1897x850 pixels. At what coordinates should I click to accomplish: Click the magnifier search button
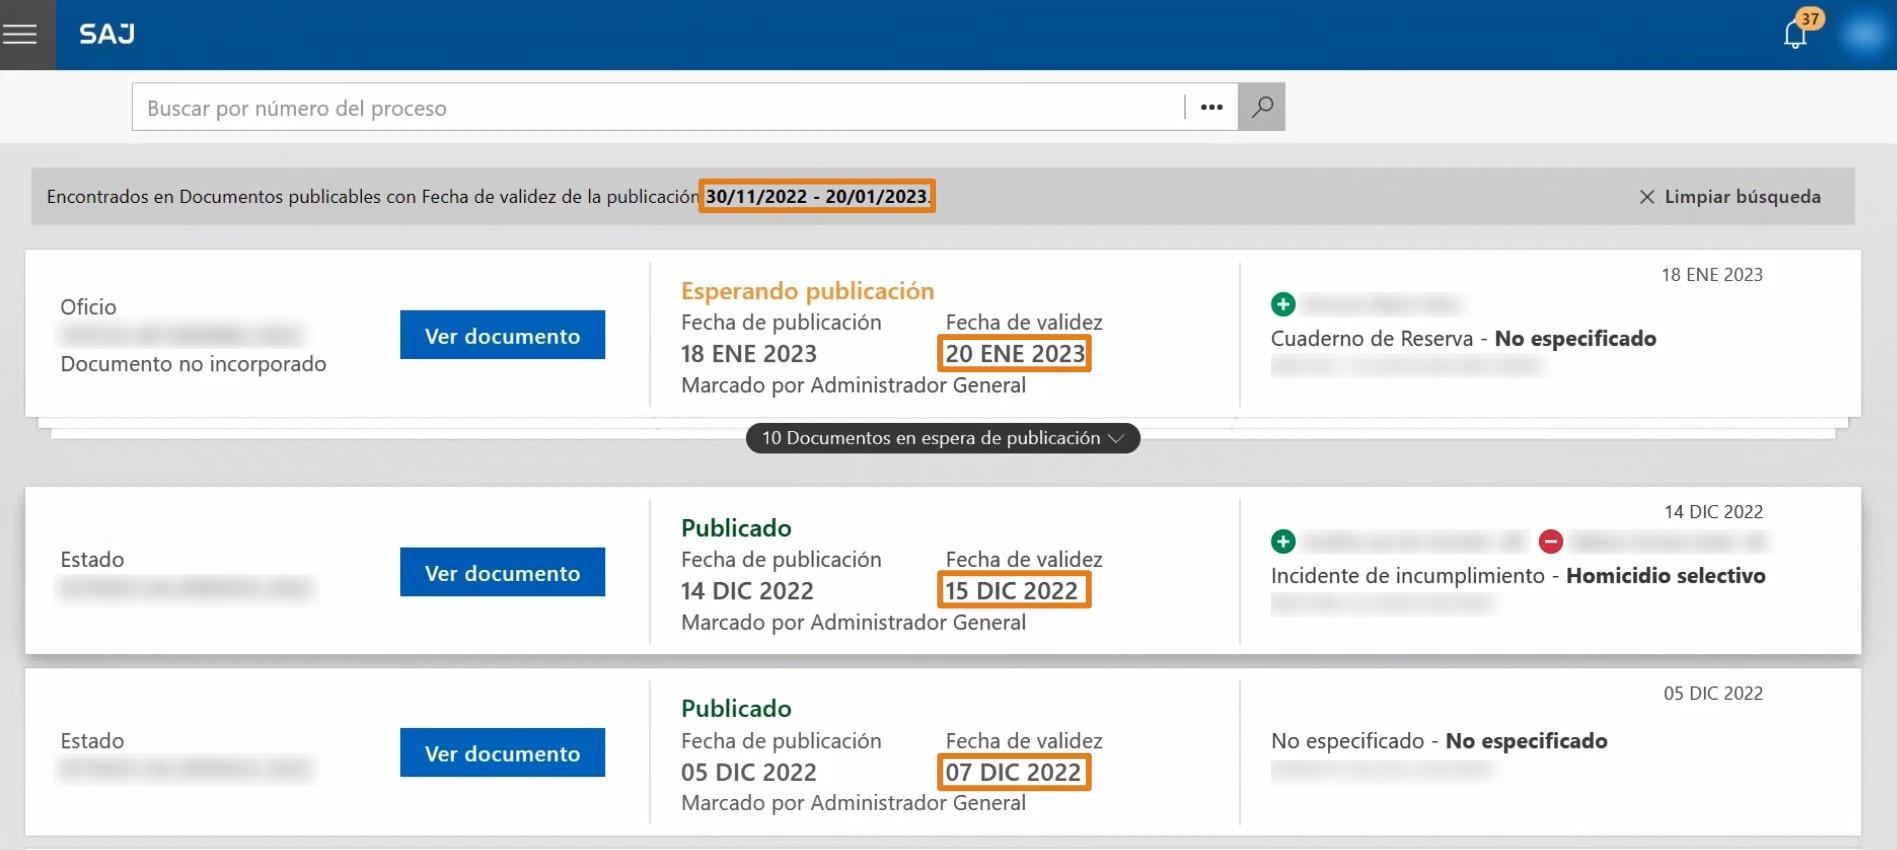pyautogui.click(x=1262, y=107)
